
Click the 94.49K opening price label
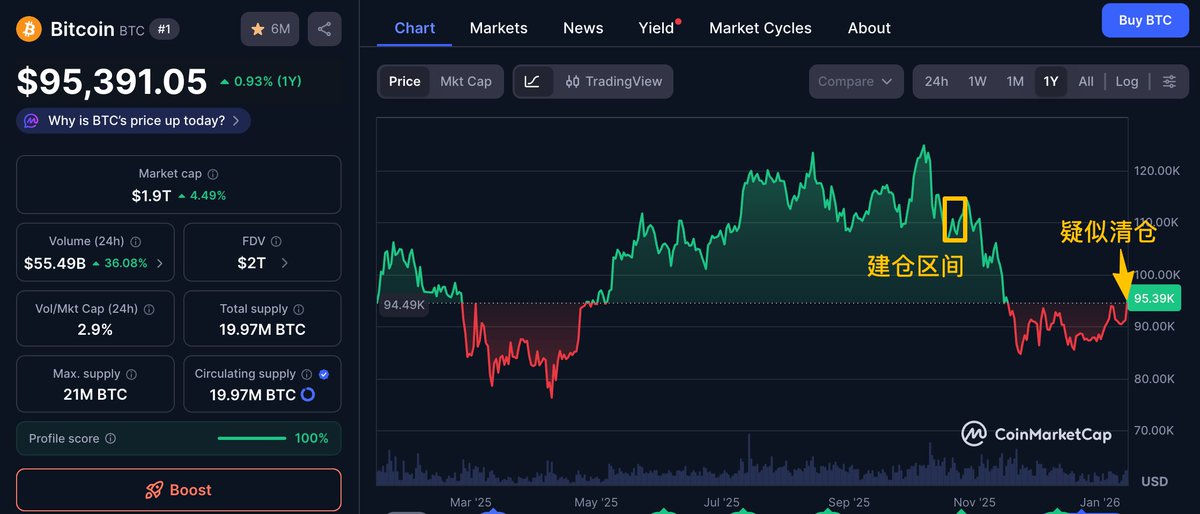(404, 305)
